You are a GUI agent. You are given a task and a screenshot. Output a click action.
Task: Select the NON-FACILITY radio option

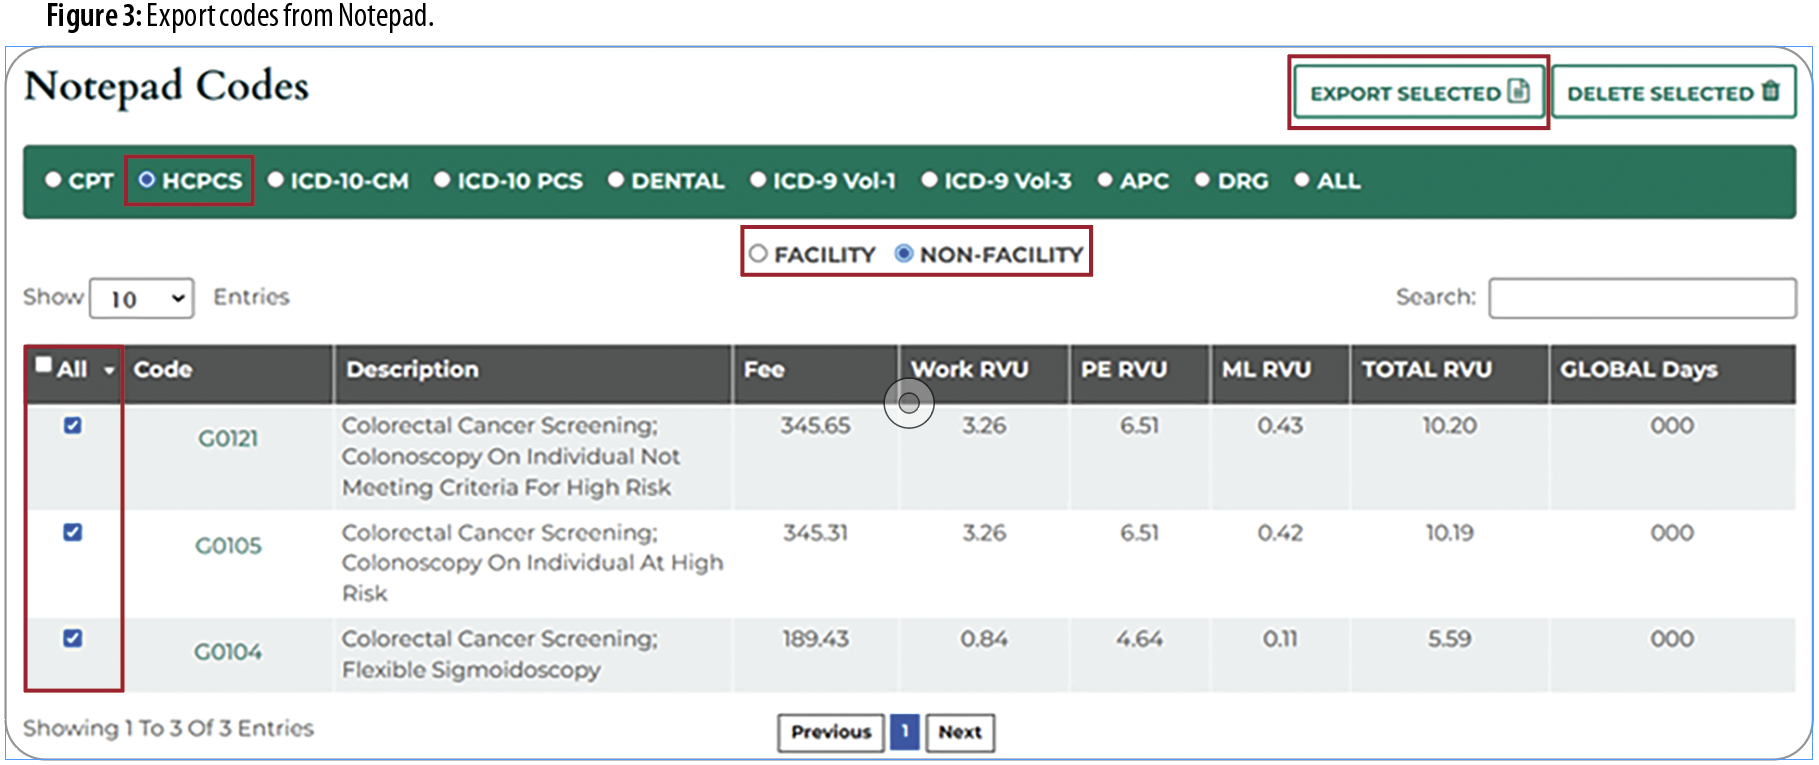point(904,254)
